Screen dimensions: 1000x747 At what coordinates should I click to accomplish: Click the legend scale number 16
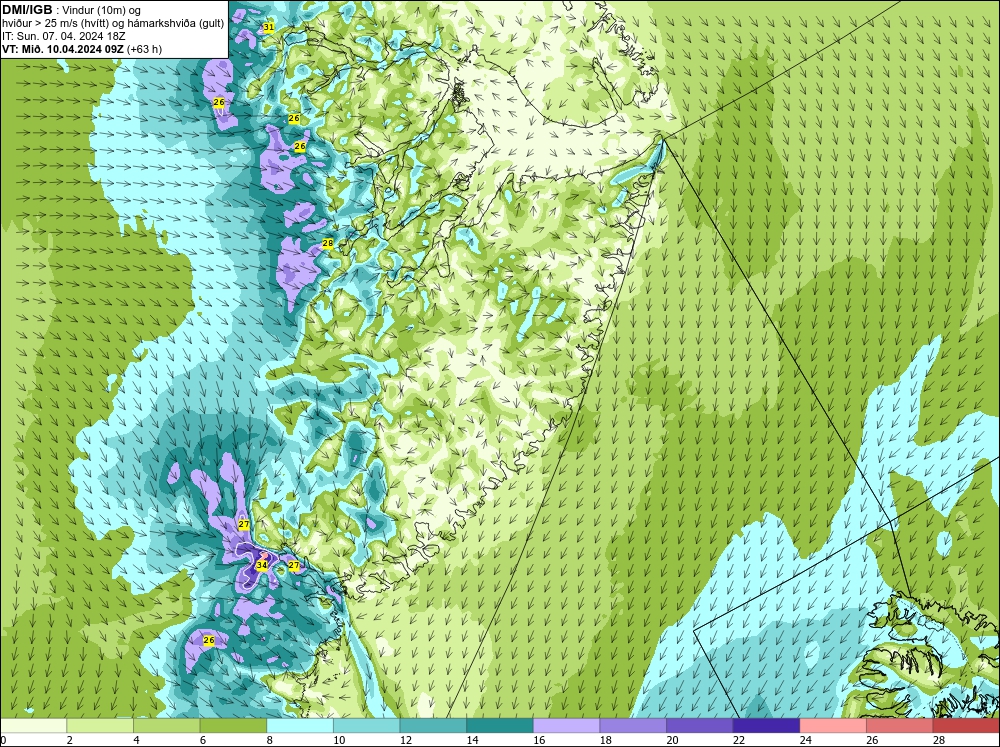coord(538,740)
